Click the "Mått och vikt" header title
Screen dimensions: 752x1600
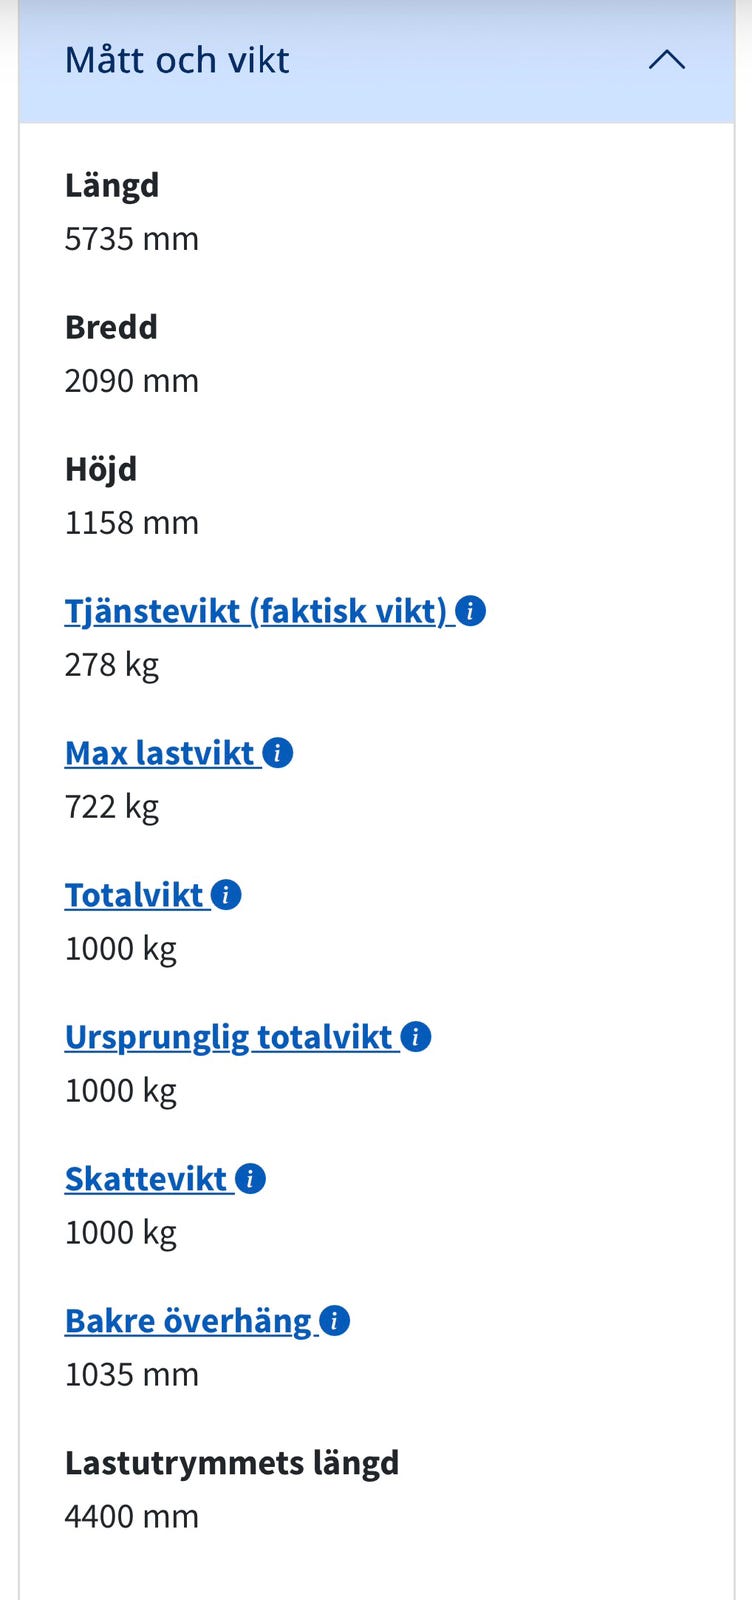(x=177, y=60)
